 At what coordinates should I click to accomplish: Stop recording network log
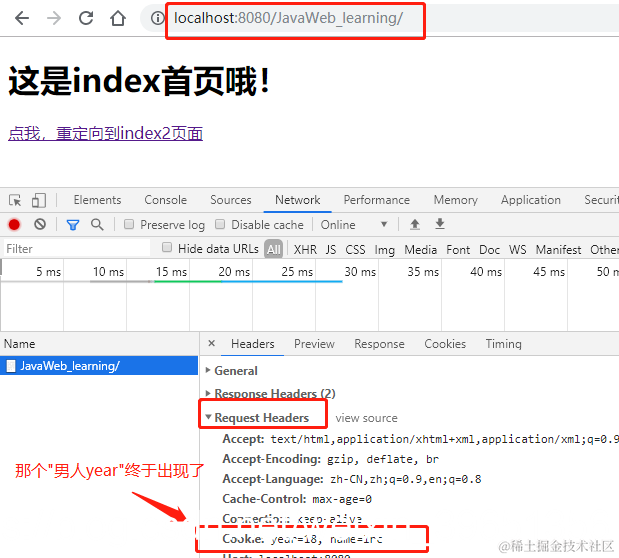[x=14, y=225]
